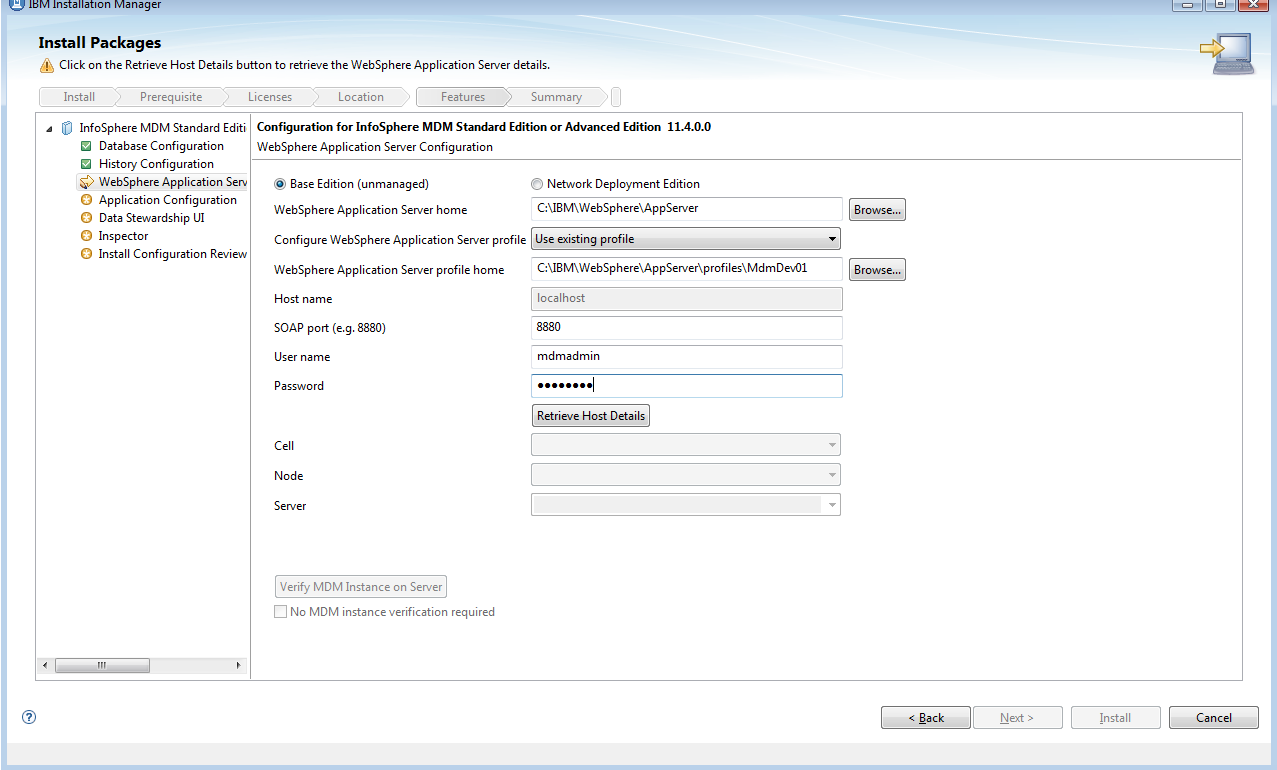Click the IBM Installation Manager title bar icon
Viewport: 1277px width, 770px height.
17,4
